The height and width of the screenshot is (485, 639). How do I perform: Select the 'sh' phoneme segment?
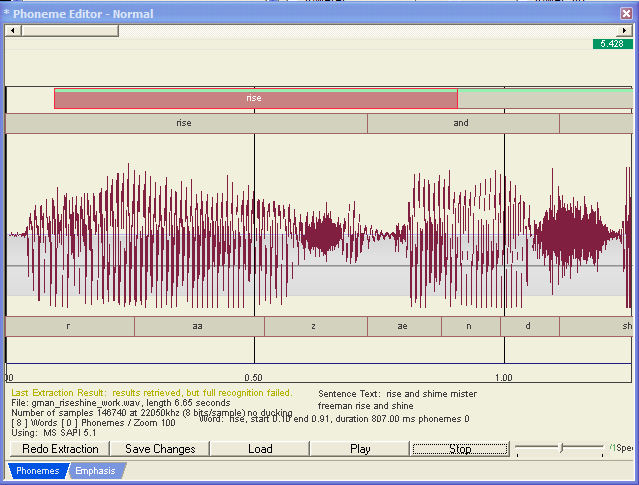[x=596, y=326]
